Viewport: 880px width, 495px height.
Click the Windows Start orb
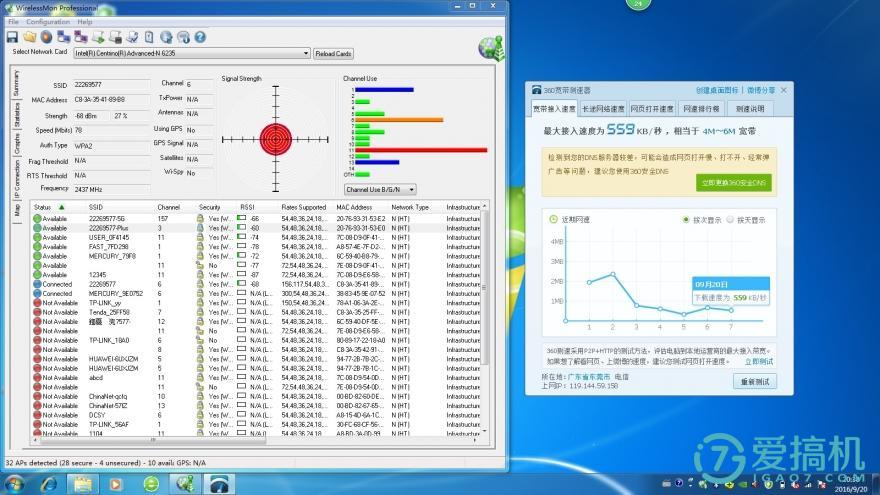pyautogui.click(x=14, y=484)
